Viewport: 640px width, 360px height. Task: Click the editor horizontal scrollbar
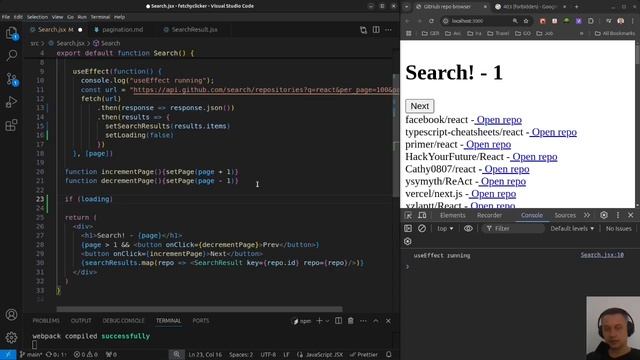199,309
